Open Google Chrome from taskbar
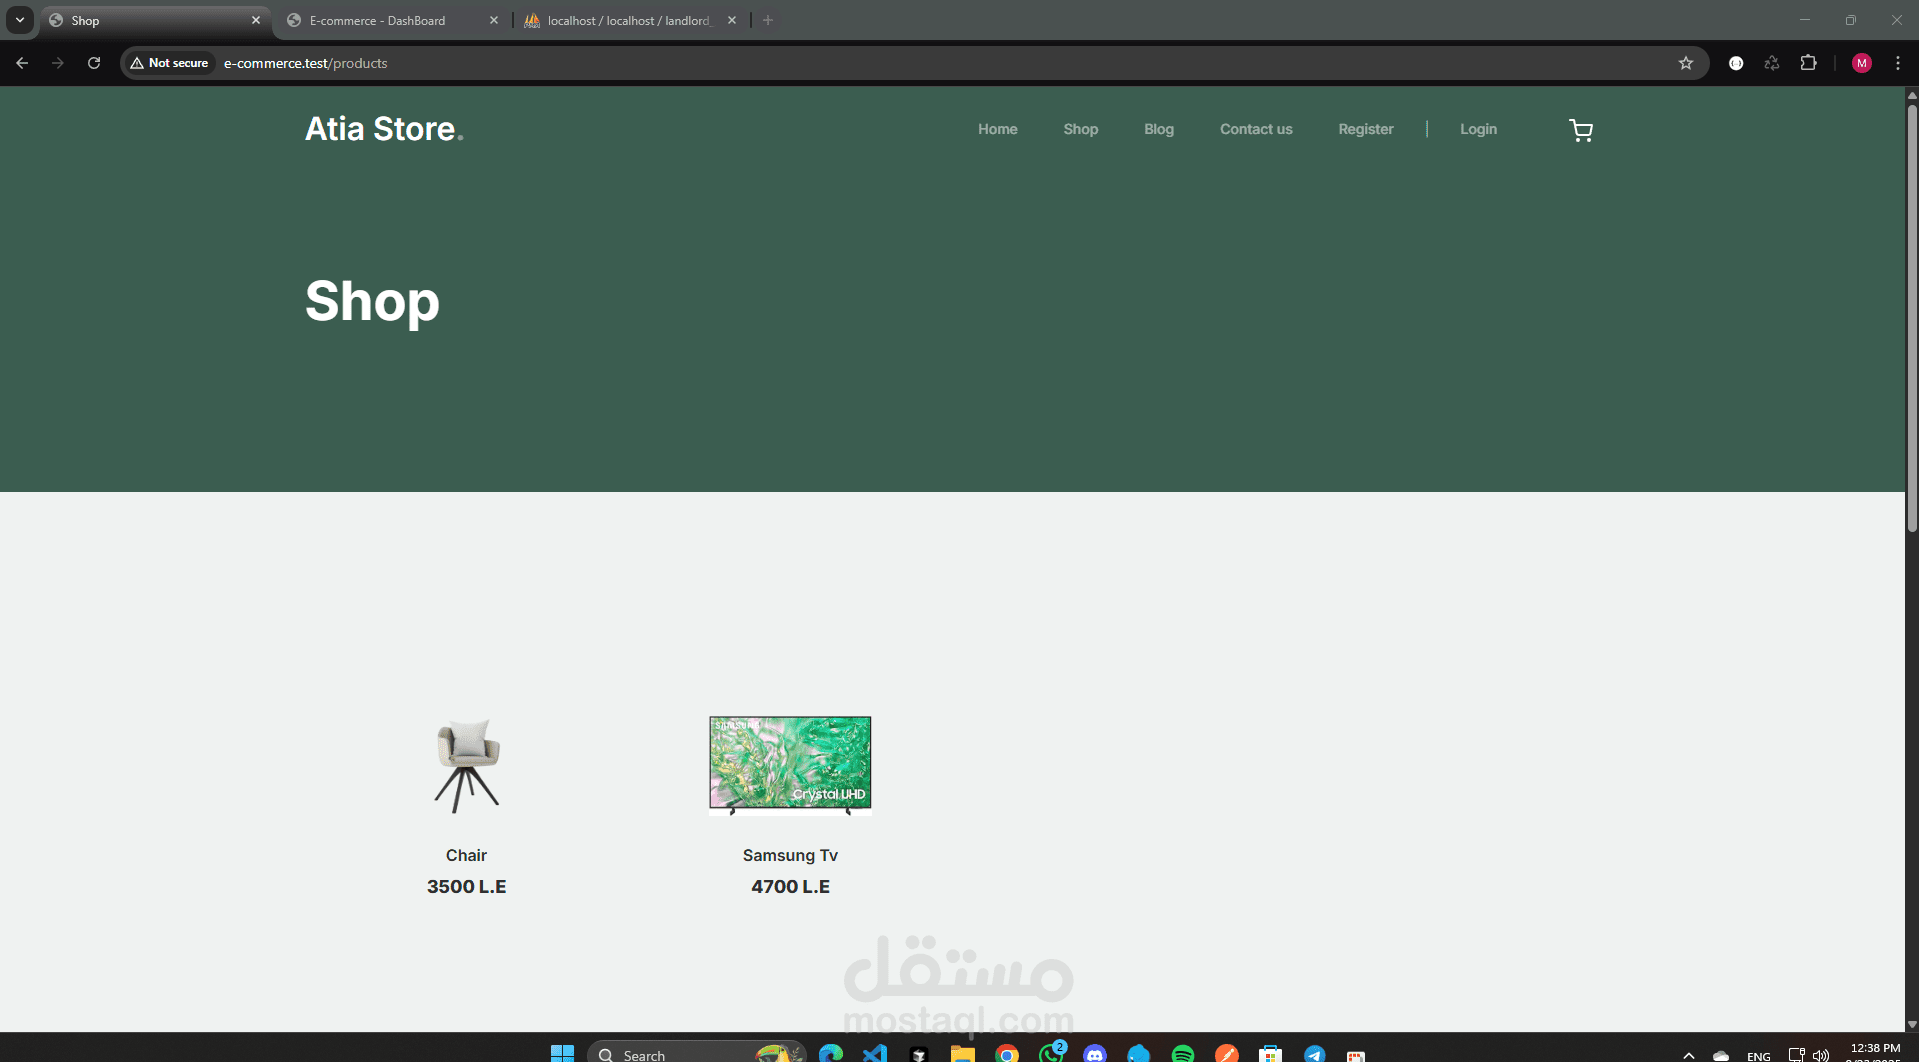This screenshot has width=1919, height=1062. [1007, 1054]
